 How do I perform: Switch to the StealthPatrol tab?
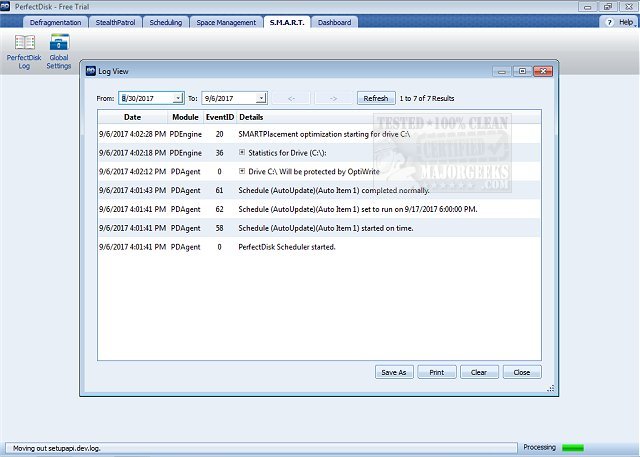pyautogui.click(x=116, y=22)
